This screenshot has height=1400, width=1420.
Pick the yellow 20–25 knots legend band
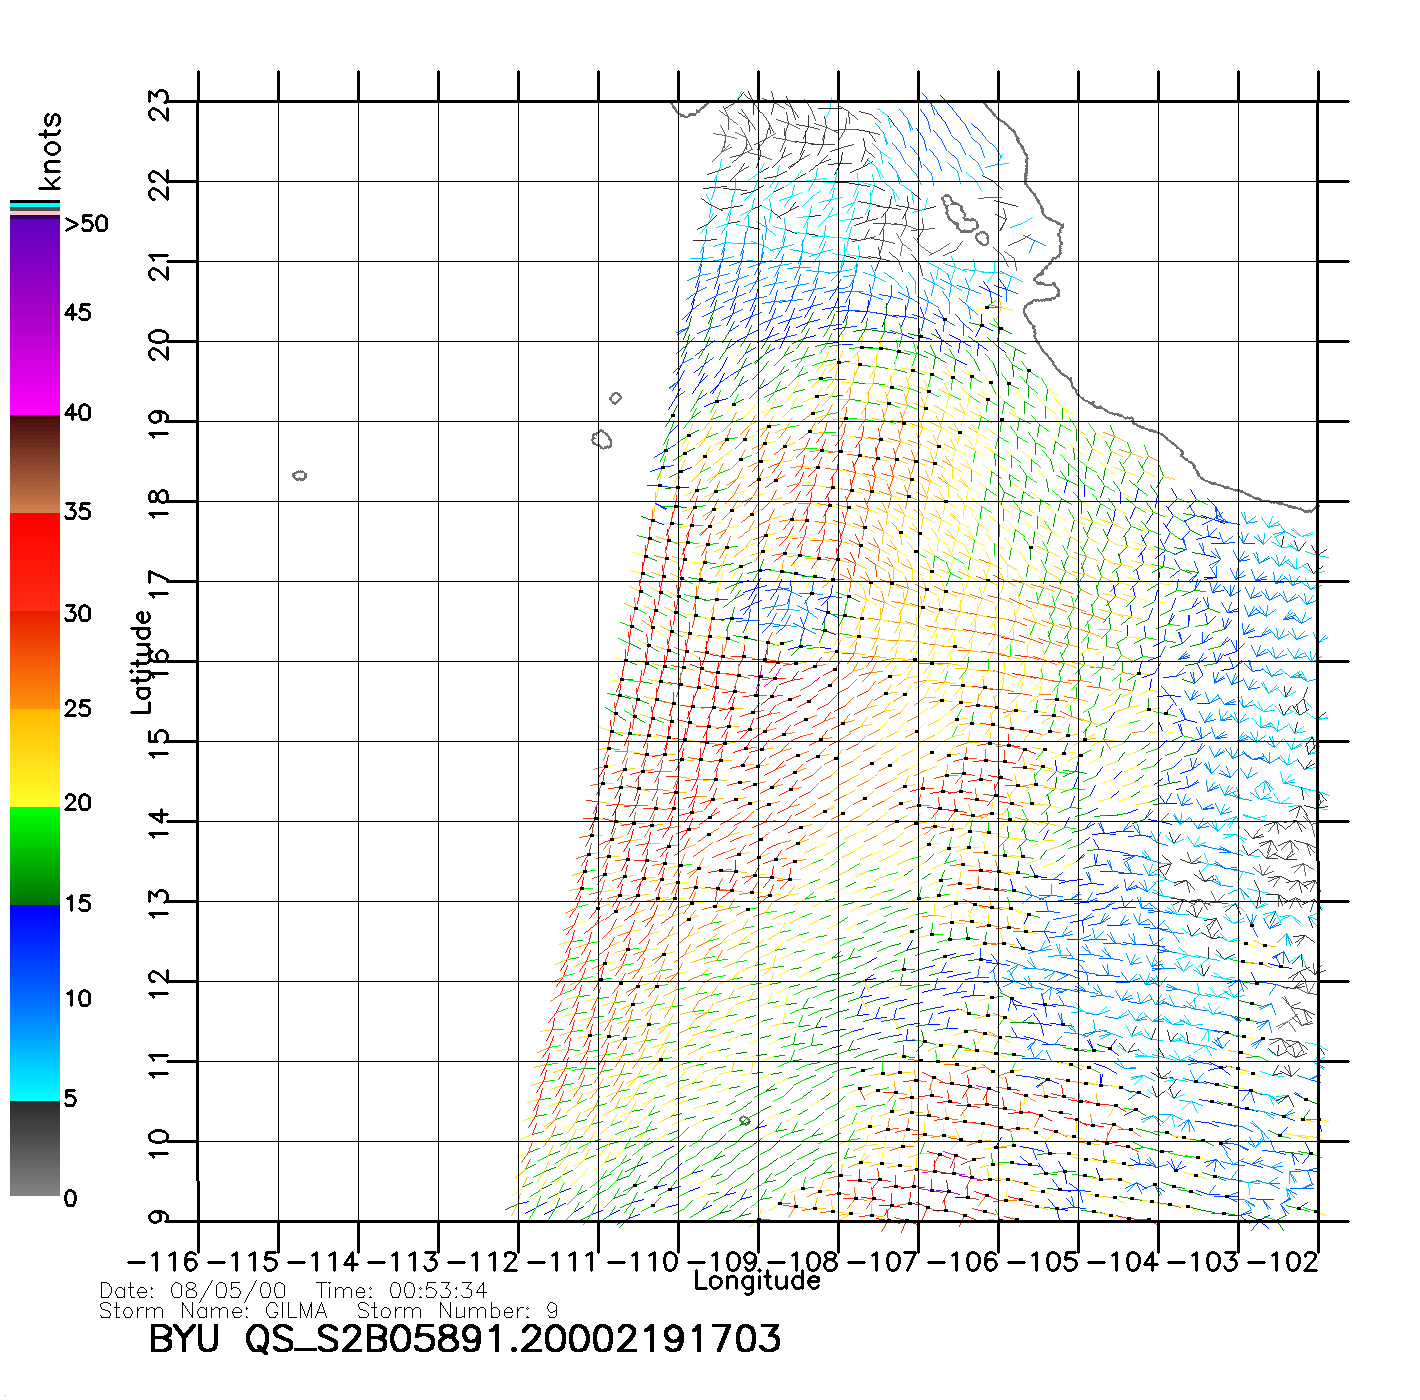pyautogui.click(x=35, y=757)
